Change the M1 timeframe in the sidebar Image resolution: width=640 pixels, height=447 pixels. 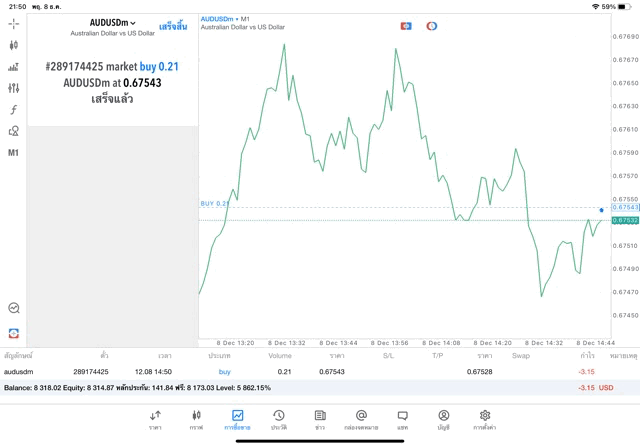[13, 153]
